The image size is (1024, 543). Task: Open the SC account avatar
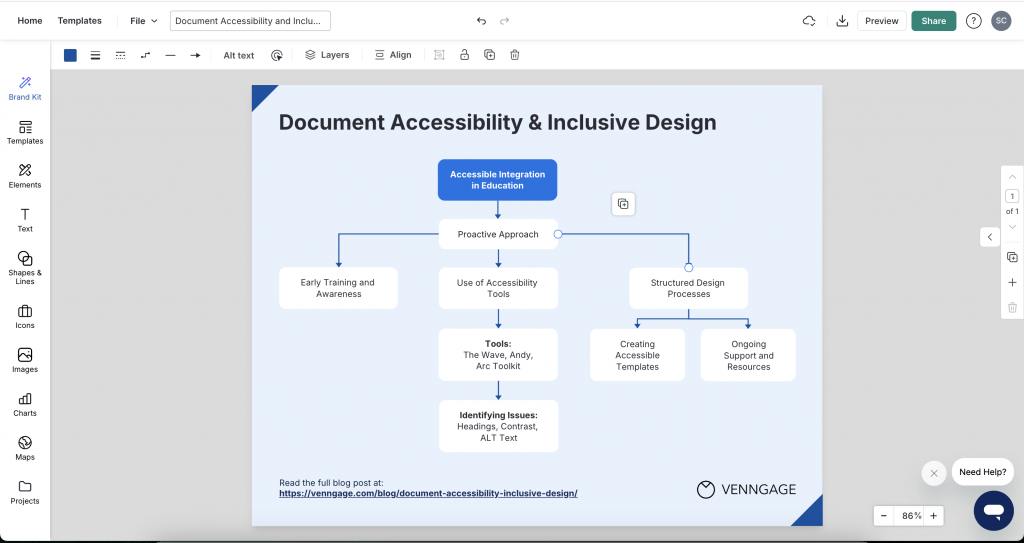pos(1000,21)
